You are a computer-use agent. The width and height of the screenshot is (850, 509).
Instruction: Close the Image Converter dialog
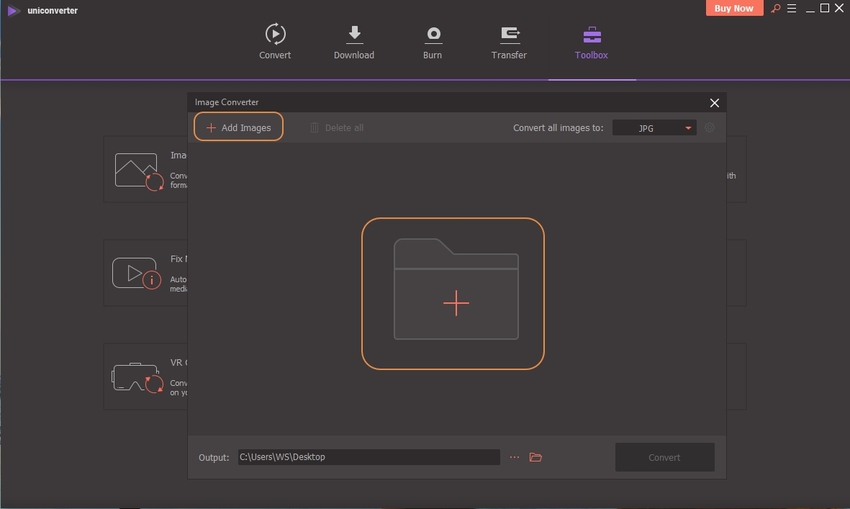coord(714,103)
